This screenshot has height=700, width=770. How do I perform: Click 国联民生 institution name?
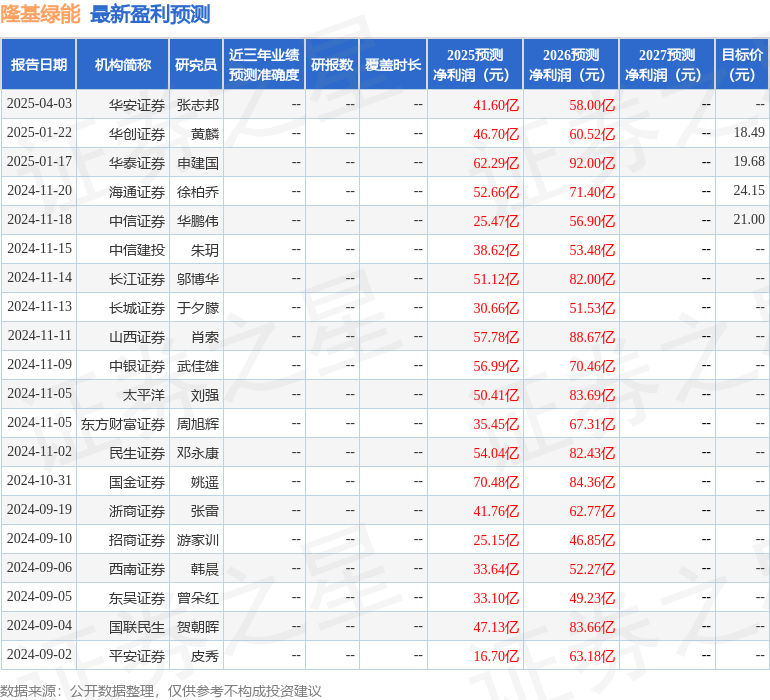(137, 627)
